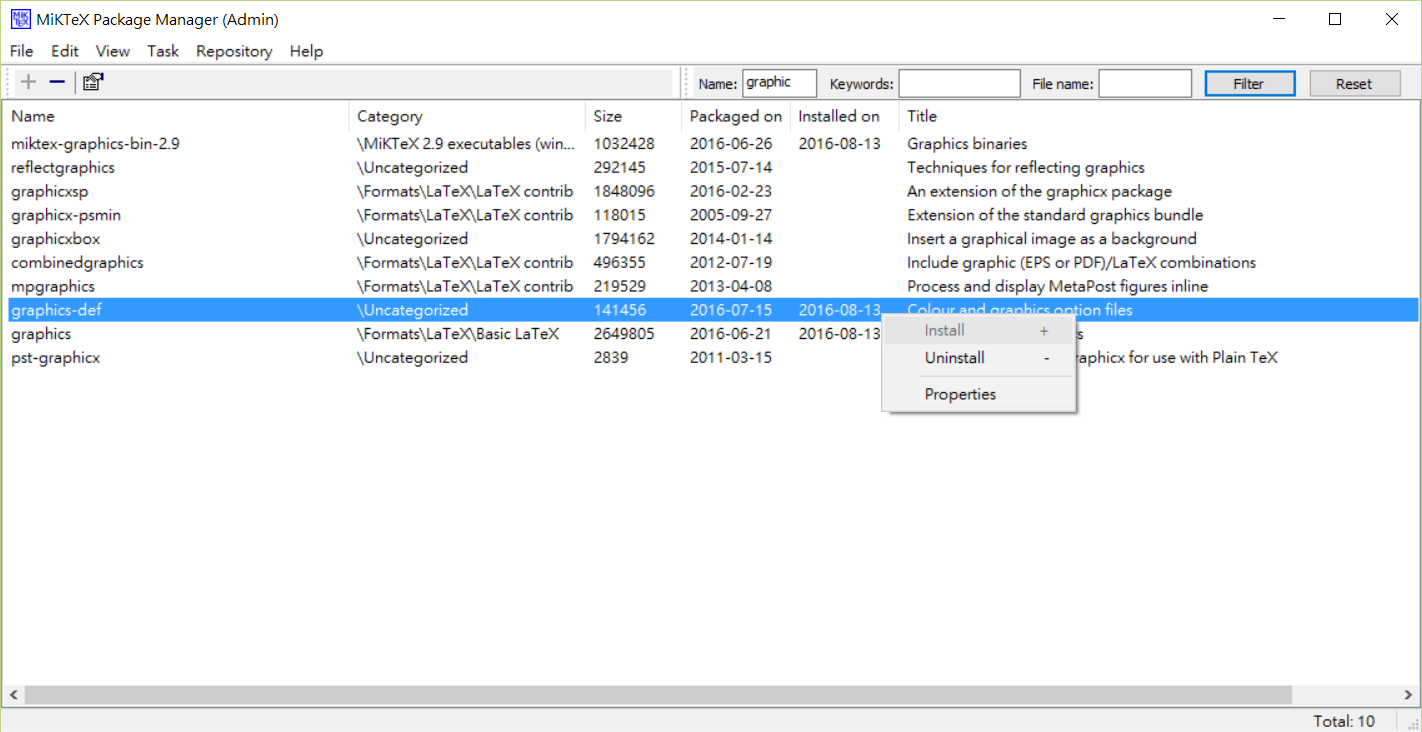Click title 'Insert a graphical image as a background'
The width and height of the screenshot is (1422, 732).
tap(1052, 239)
